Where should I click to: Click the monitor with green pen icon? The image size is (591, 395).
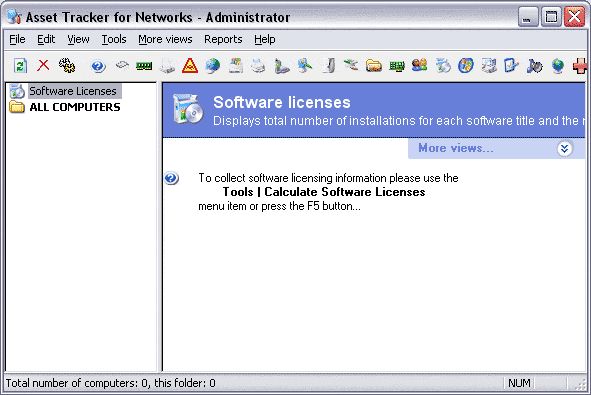[x=305, y=66]
